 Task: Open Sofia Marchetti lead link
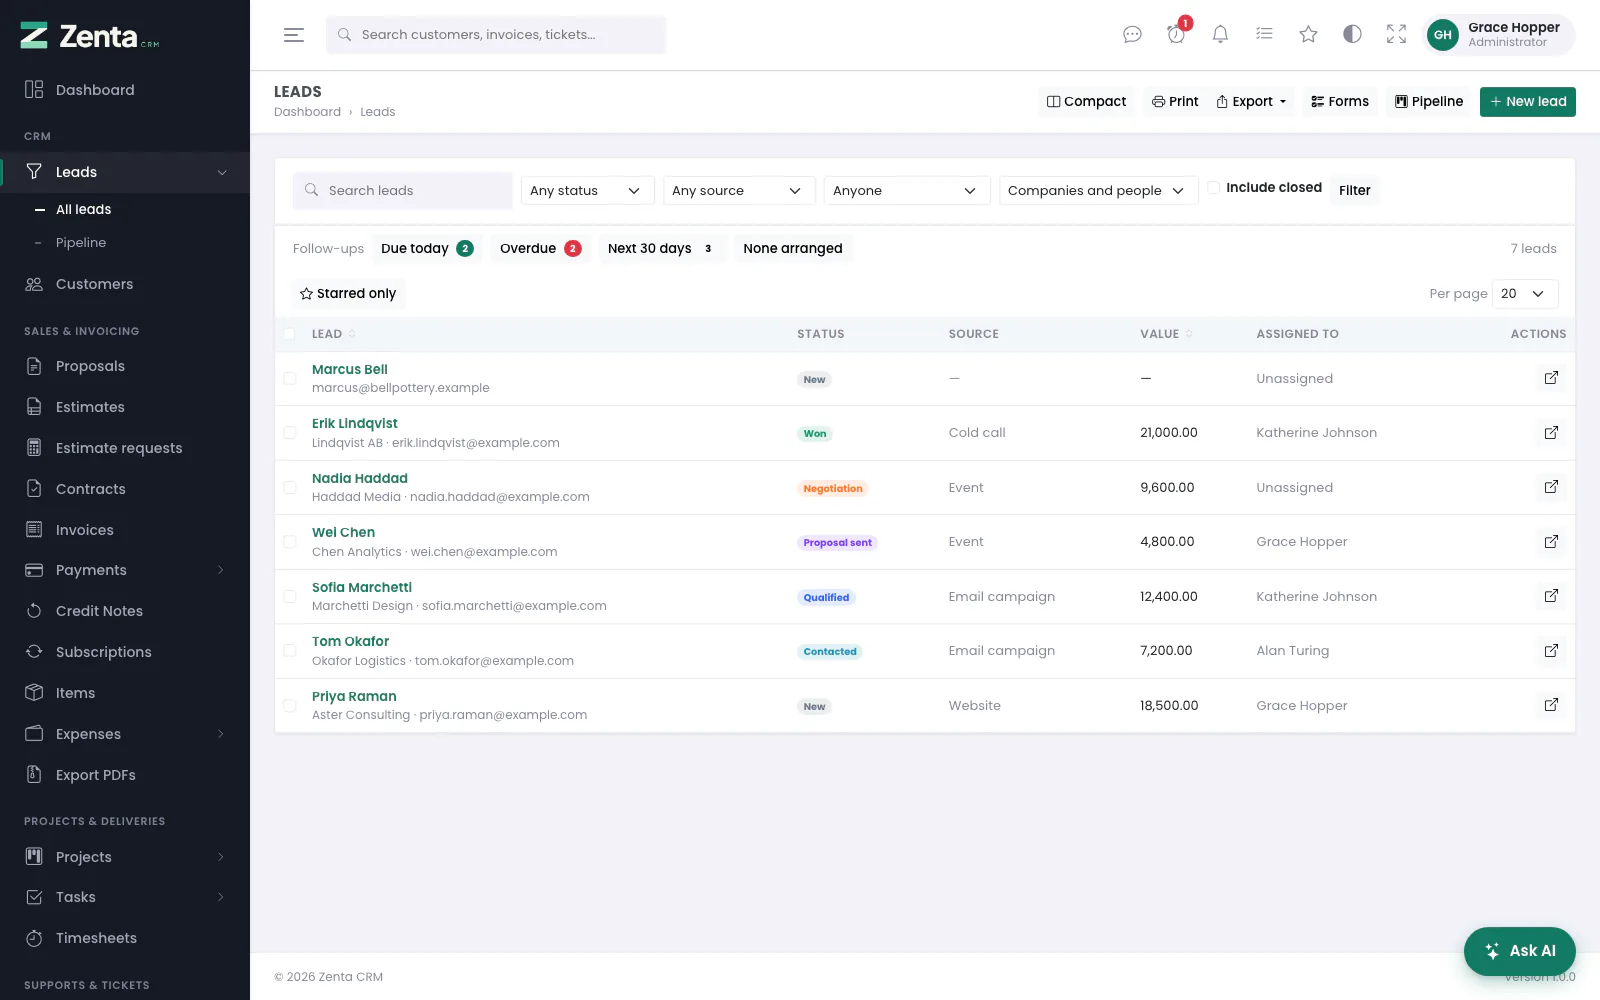[362, 587]
